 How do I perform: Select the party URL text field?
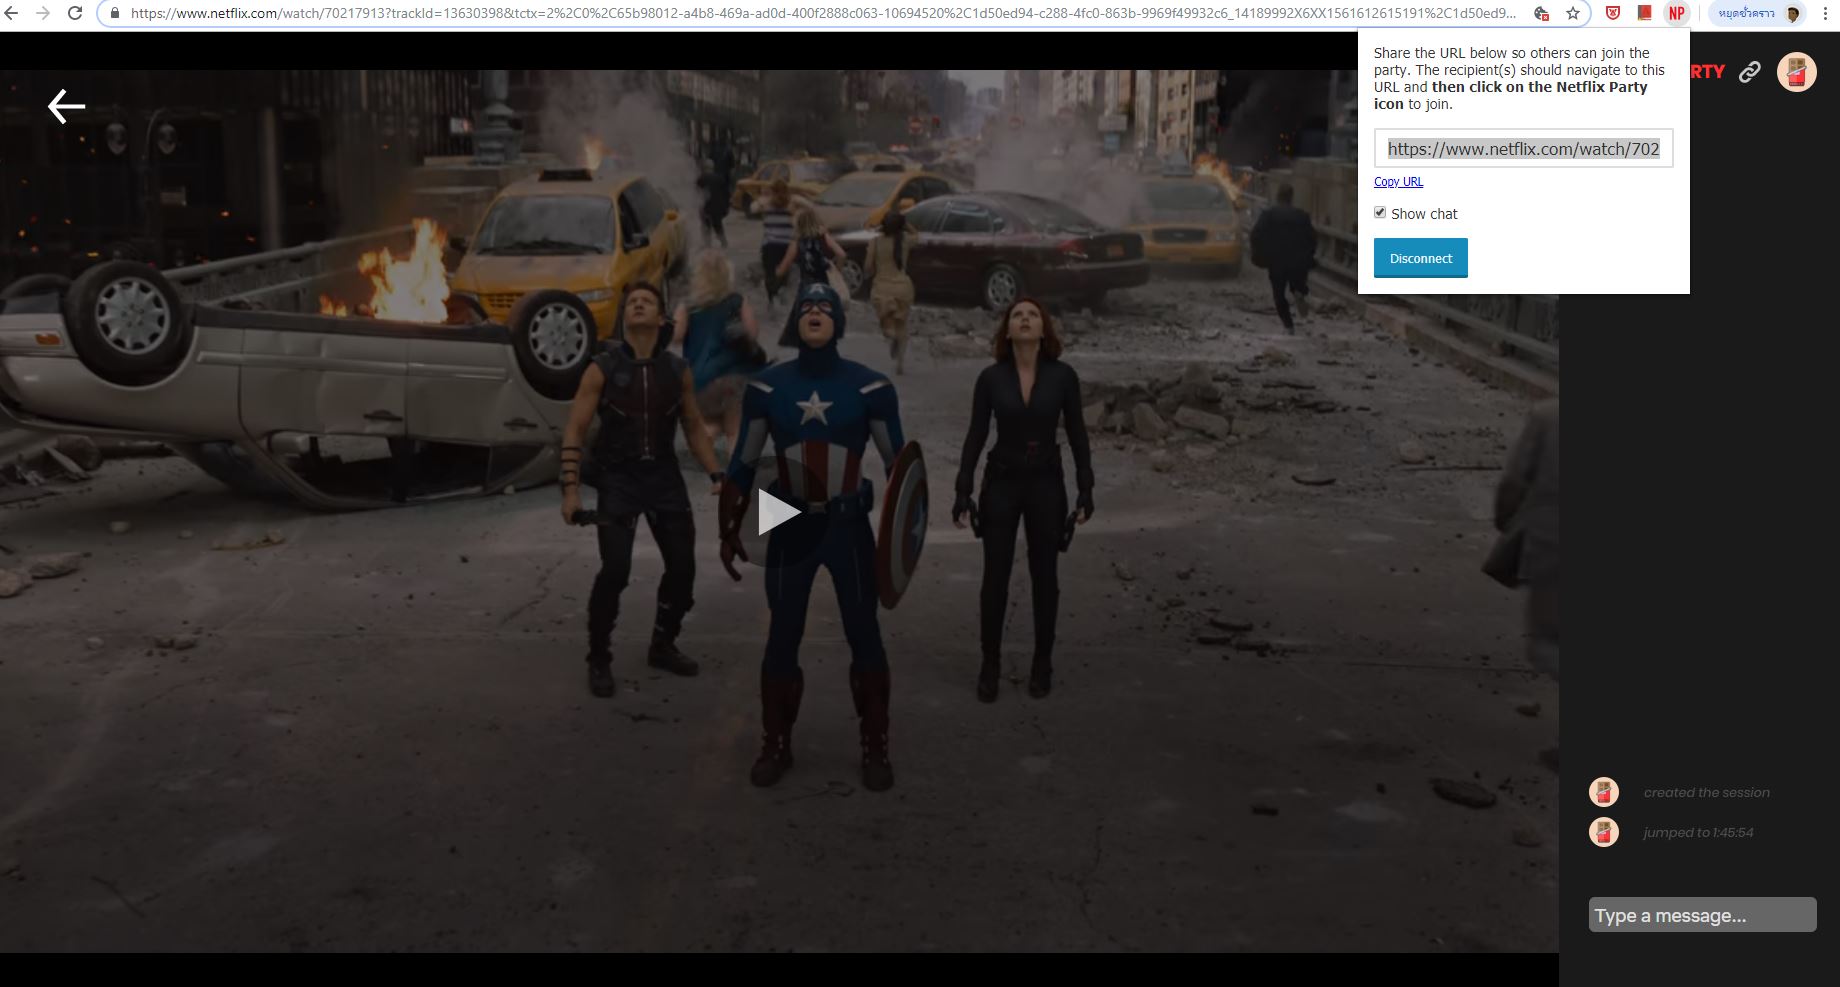click(1523, 149)
